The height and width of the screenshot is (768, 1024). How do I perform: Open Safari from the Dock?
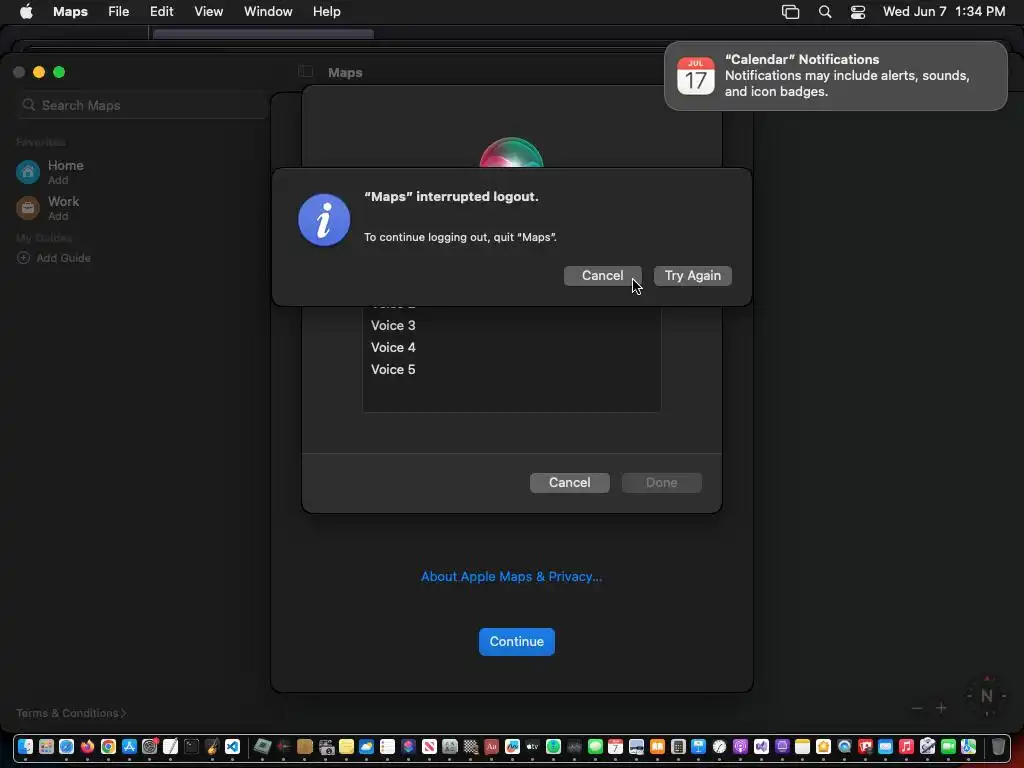[67, 746]
